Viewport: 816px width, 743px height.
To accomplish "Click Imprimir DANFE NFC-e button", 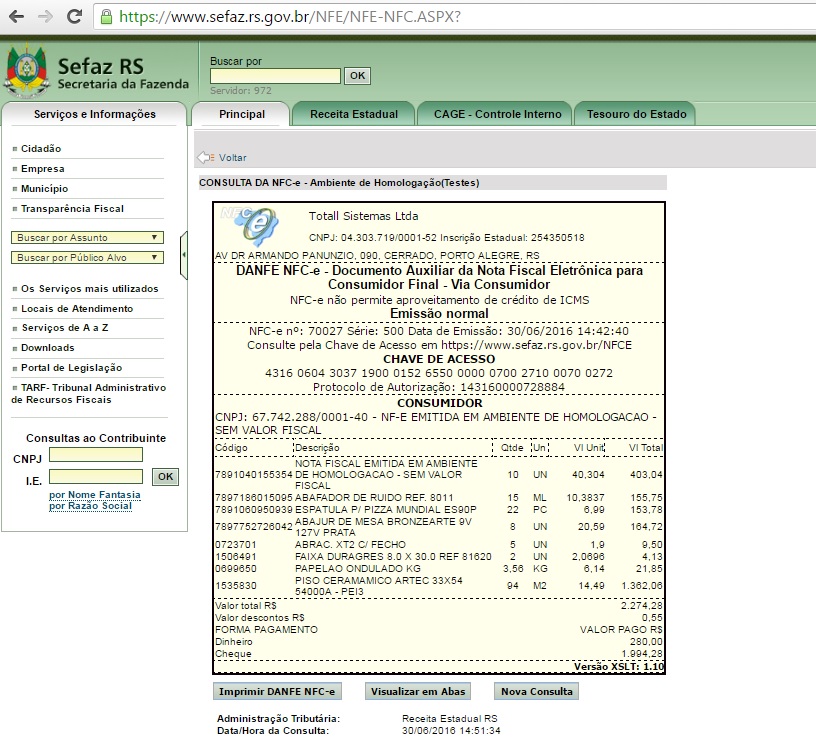I will point(277,691).
